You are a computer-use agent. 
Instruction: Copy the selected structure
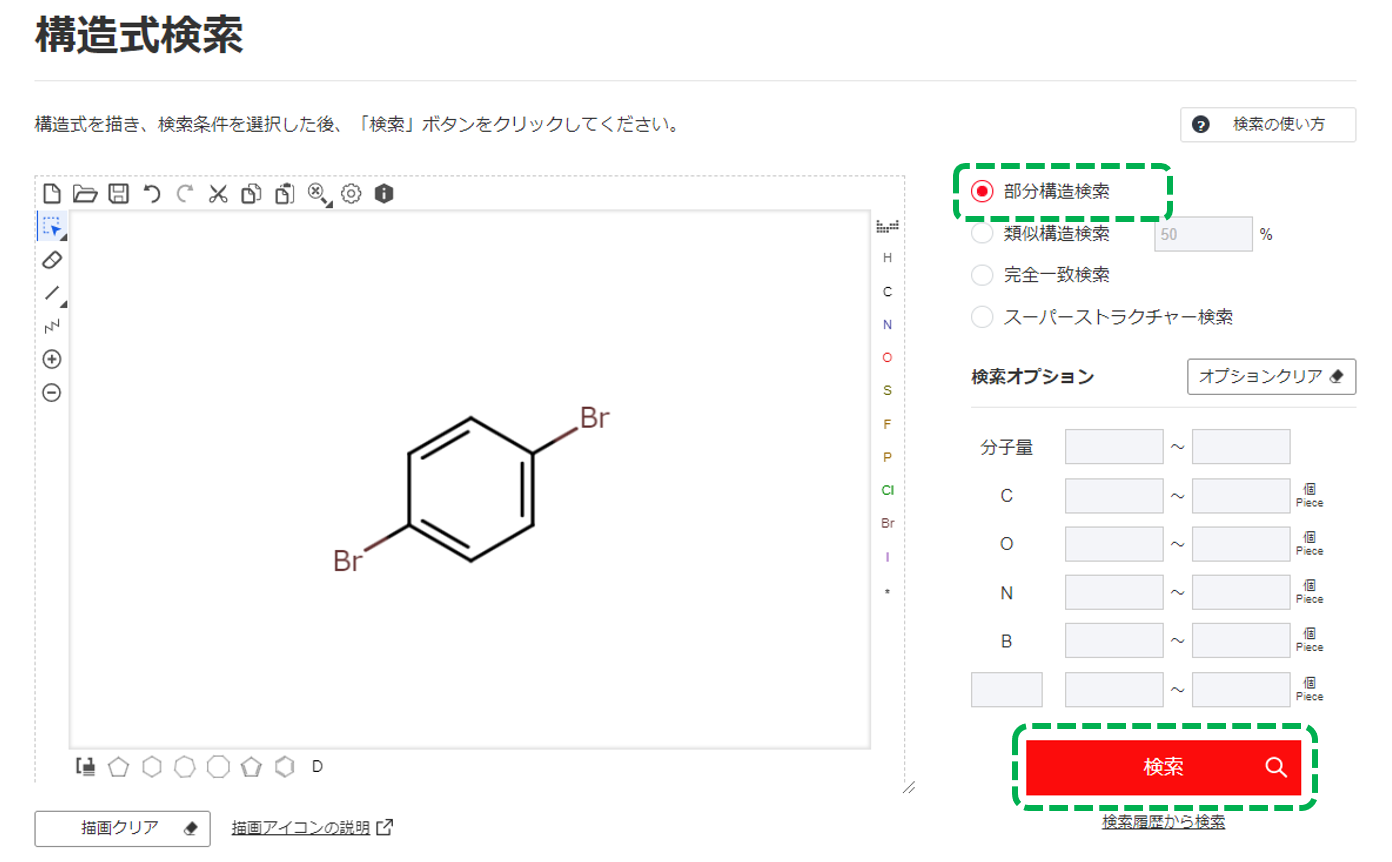click(x=251, y=194)
